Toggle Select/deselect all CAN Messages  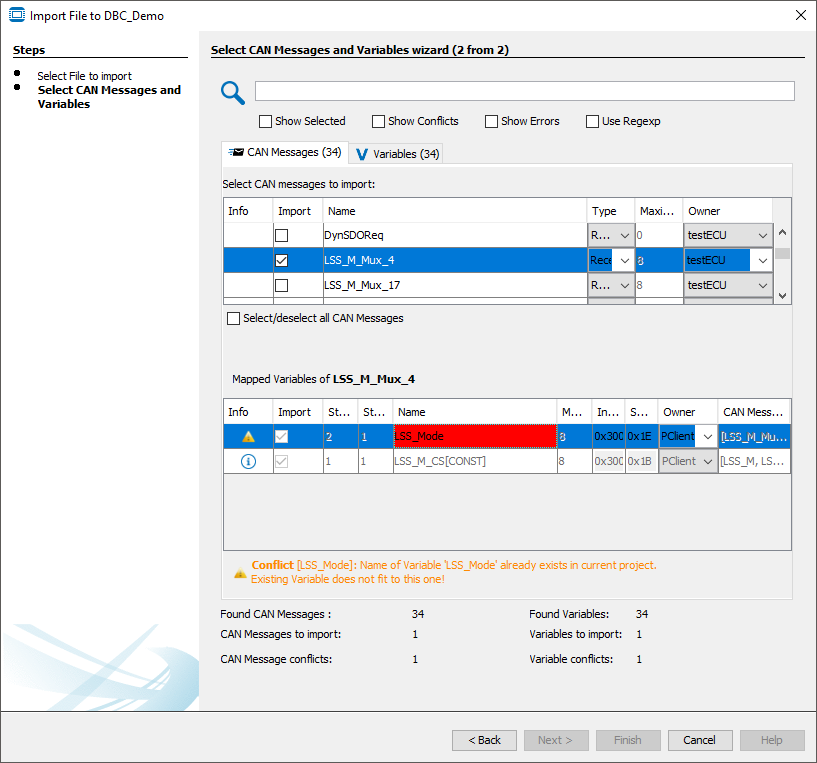click(230, 318)
